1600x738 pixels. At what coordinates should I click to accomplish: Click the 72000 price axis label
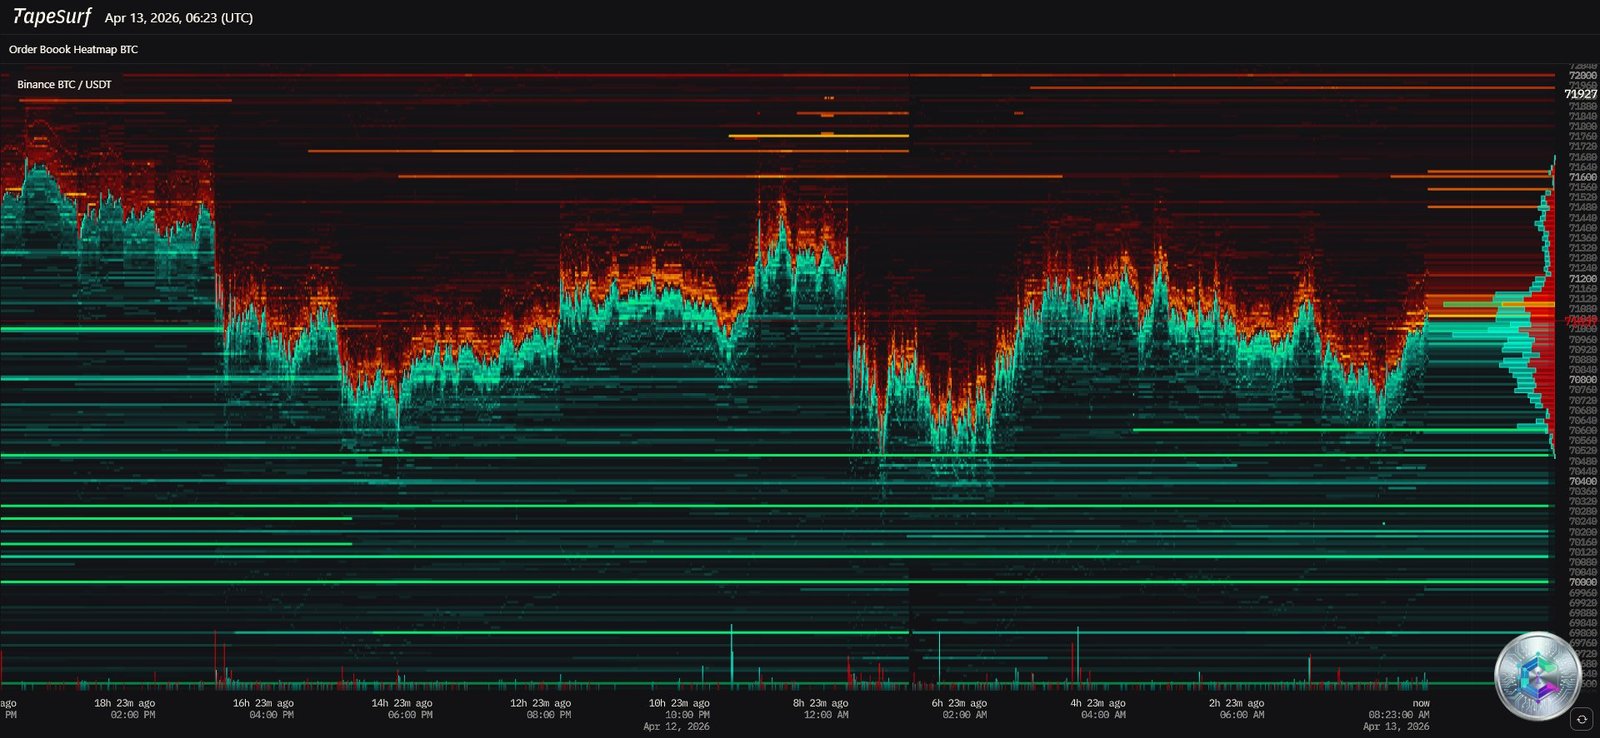[1582, 75]
